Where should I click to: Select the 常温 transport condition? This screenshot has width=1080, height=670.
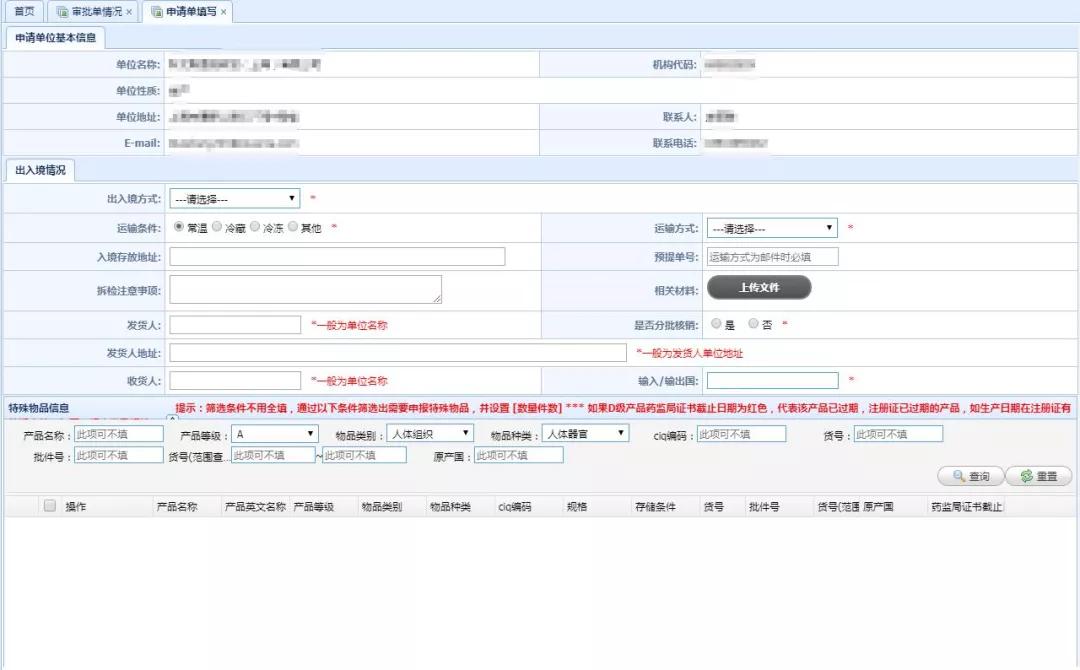(x=181, y=224)
